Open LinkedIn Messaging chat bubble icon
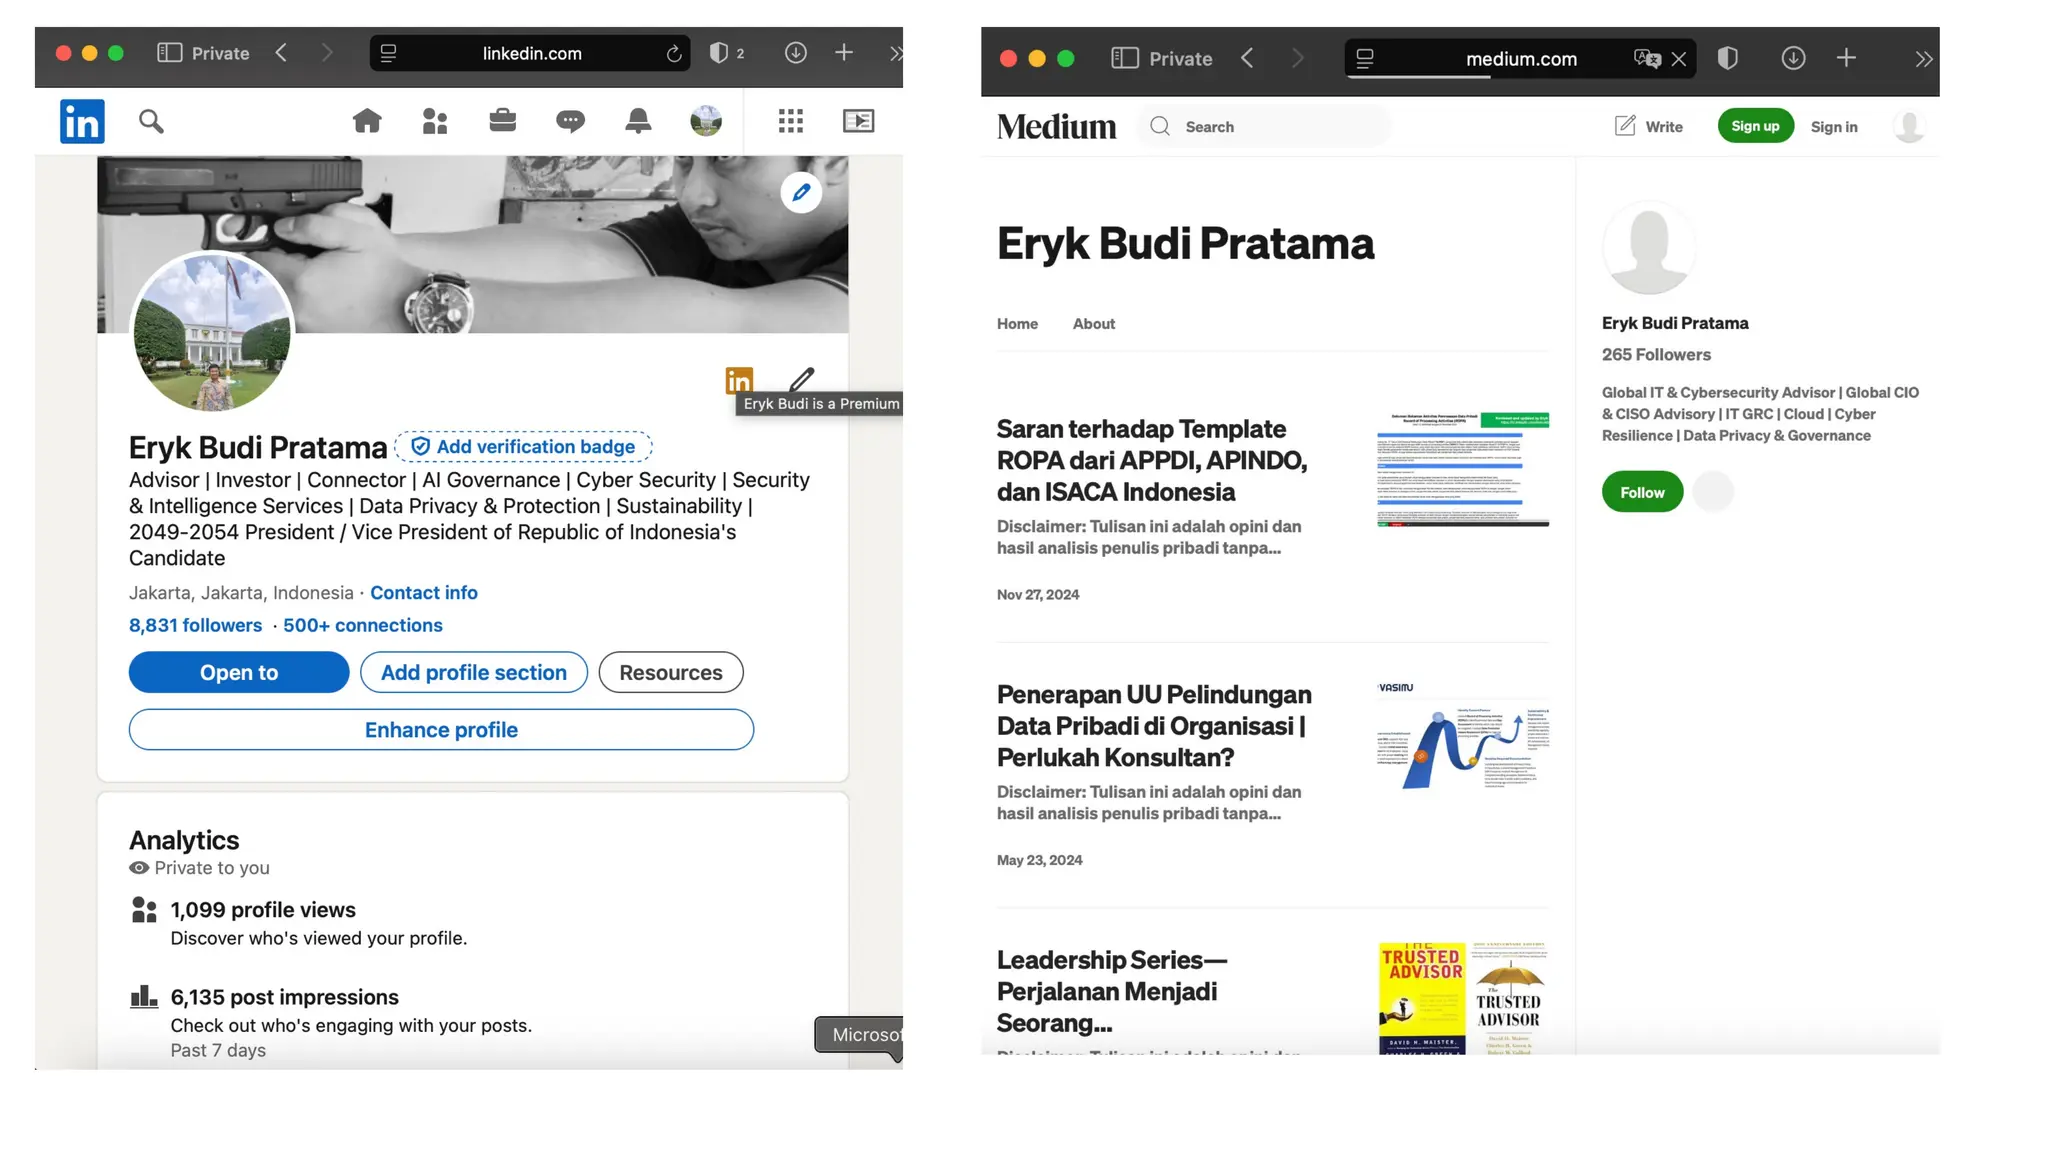The height and width of the screenshot is (1152, 2048). click(x=570, y=121)
